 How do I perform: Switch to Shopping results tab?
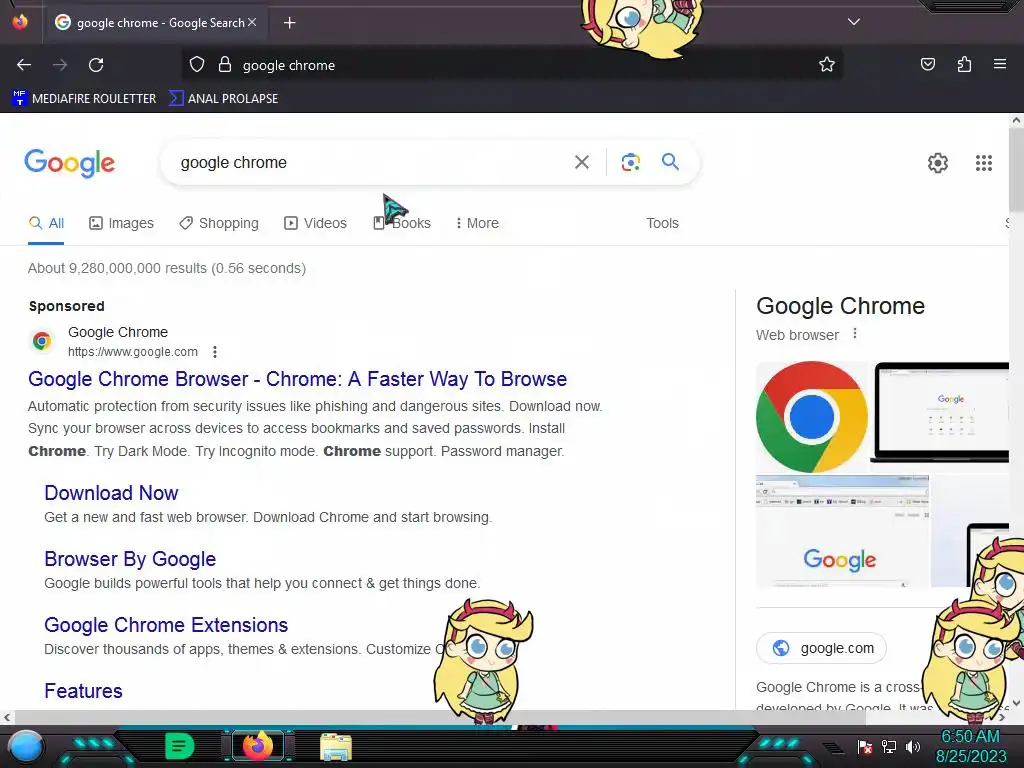[x=219, y=223]
